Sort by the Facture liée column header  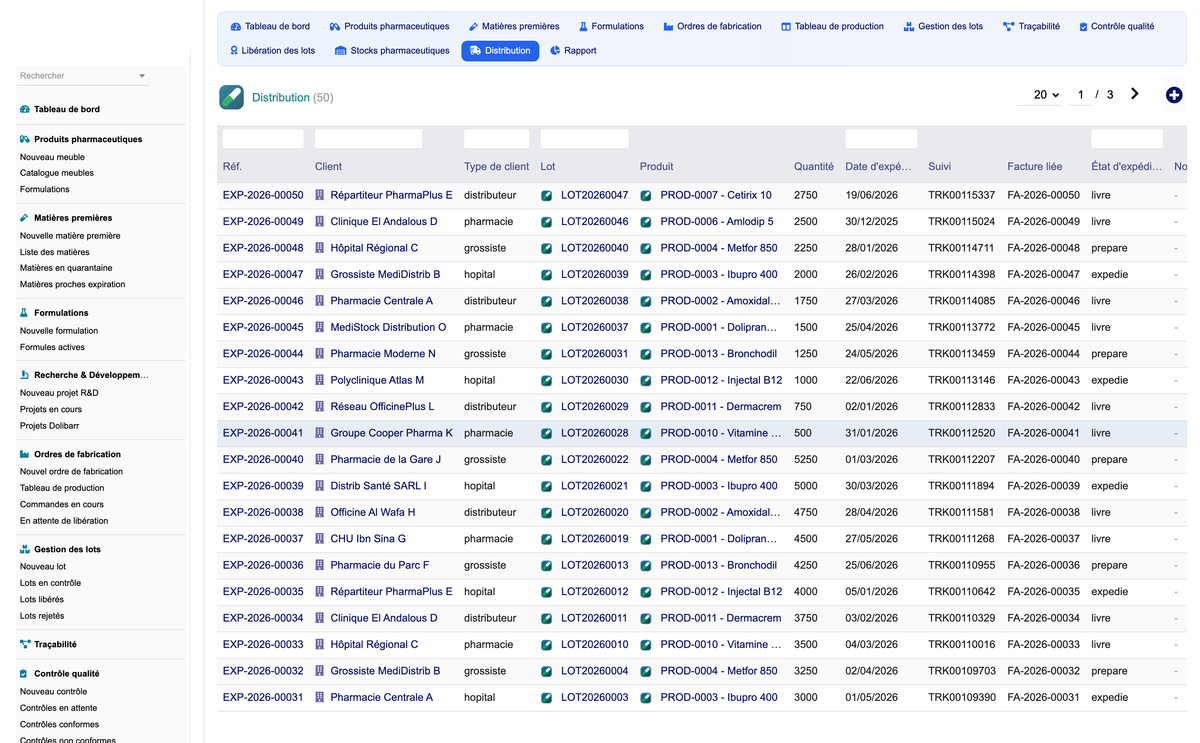[1035, 167]
